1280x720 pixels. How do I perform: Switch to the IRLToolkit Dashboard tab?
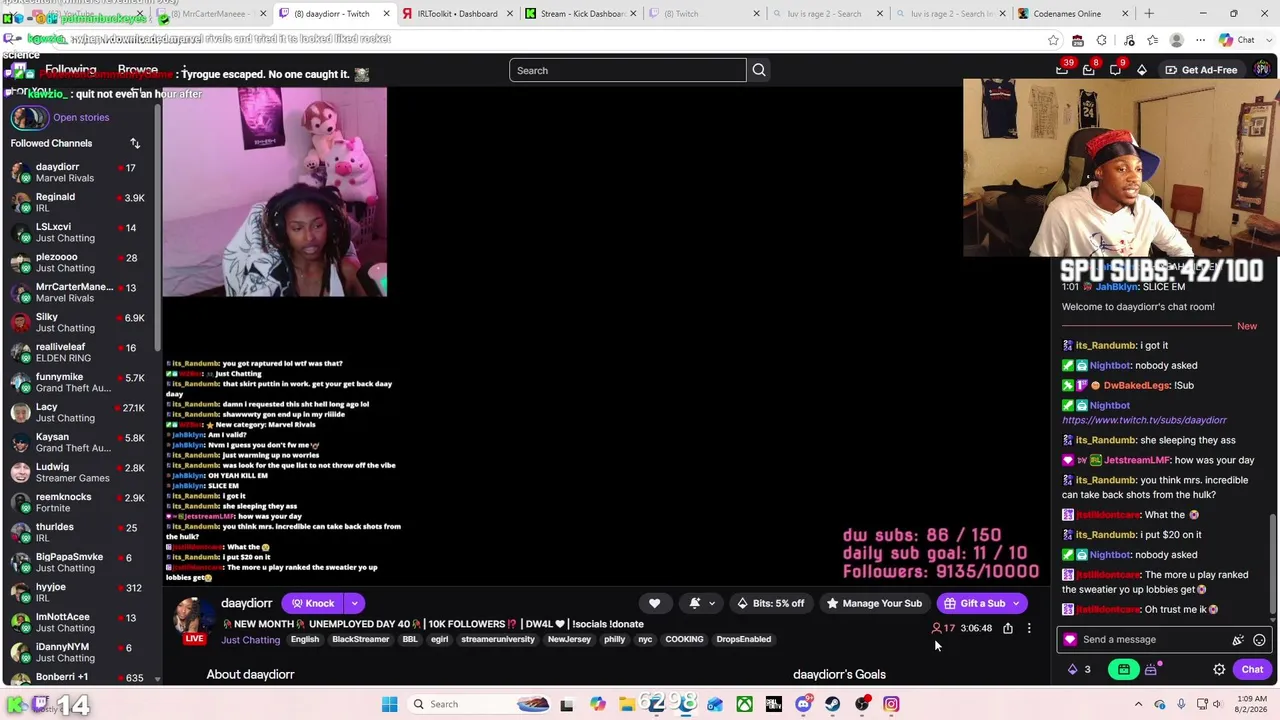(x=457, y=14)
